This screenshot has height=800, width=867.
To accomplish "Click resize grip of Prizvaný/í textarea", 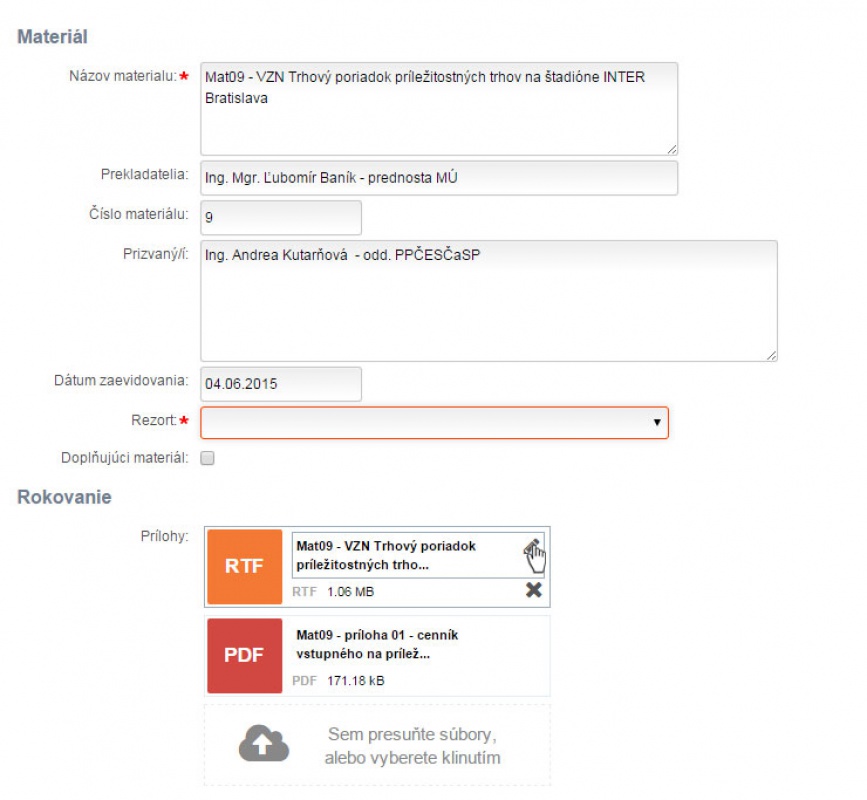I will [771, 355].
